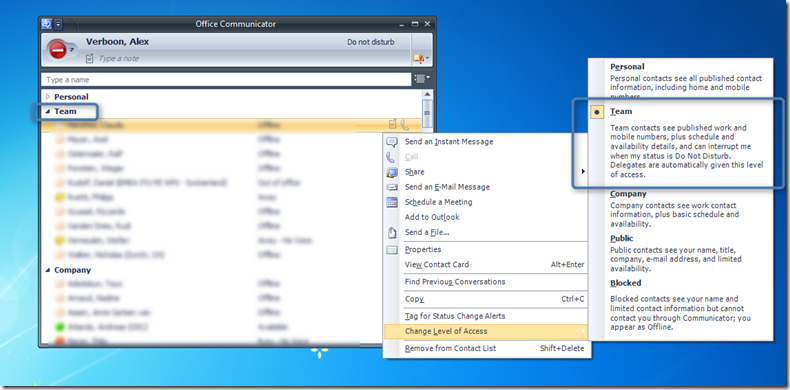Click the Share menu icon
Viewport: 790px width, 390px height.
click(392, 172)
